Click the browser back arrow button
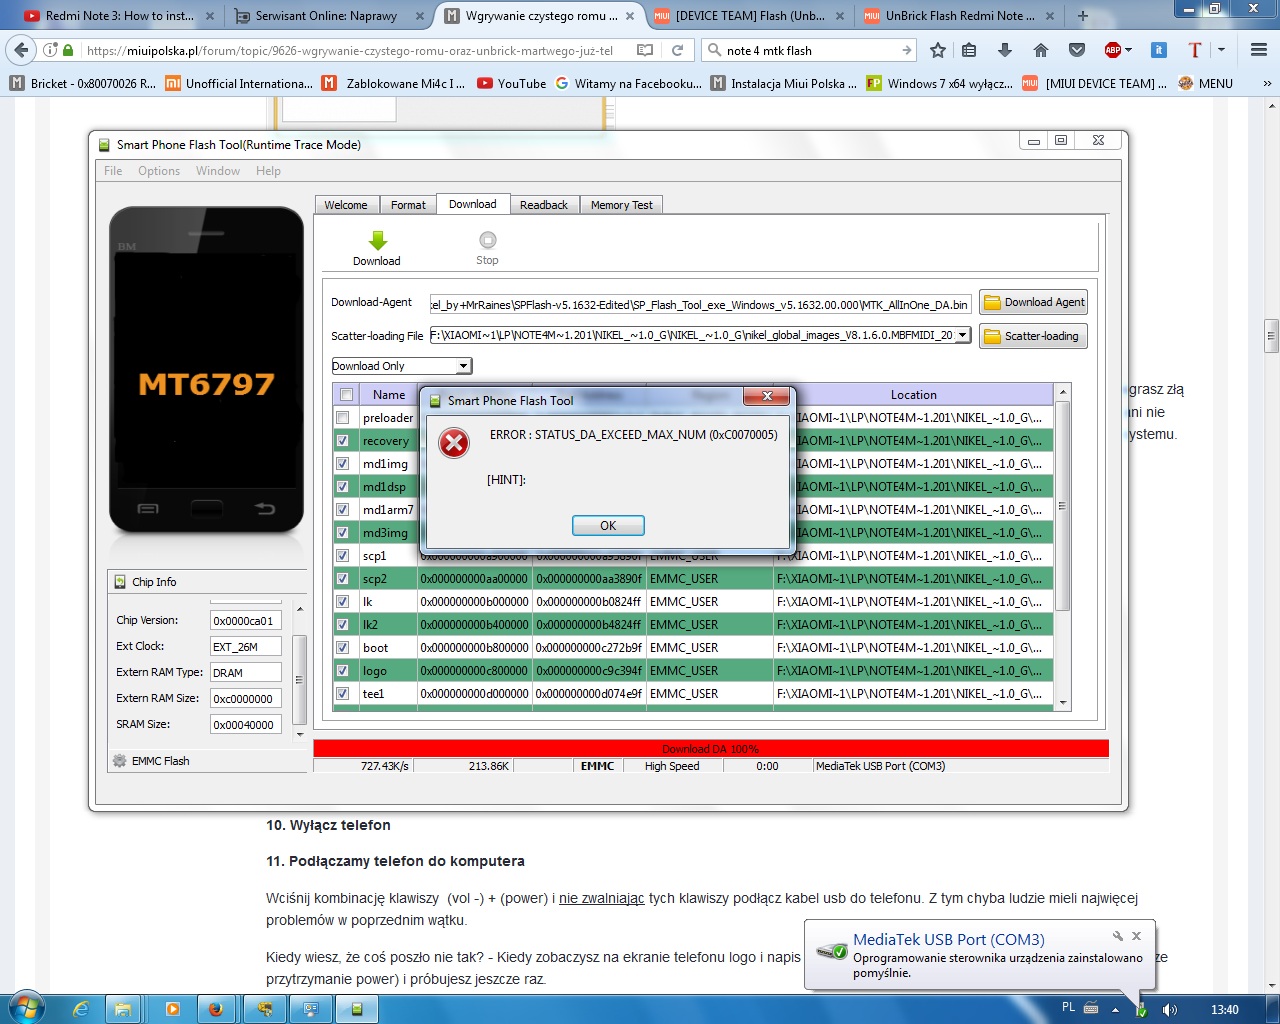This screenshot has width=1280, height=1024. (22, 50)
